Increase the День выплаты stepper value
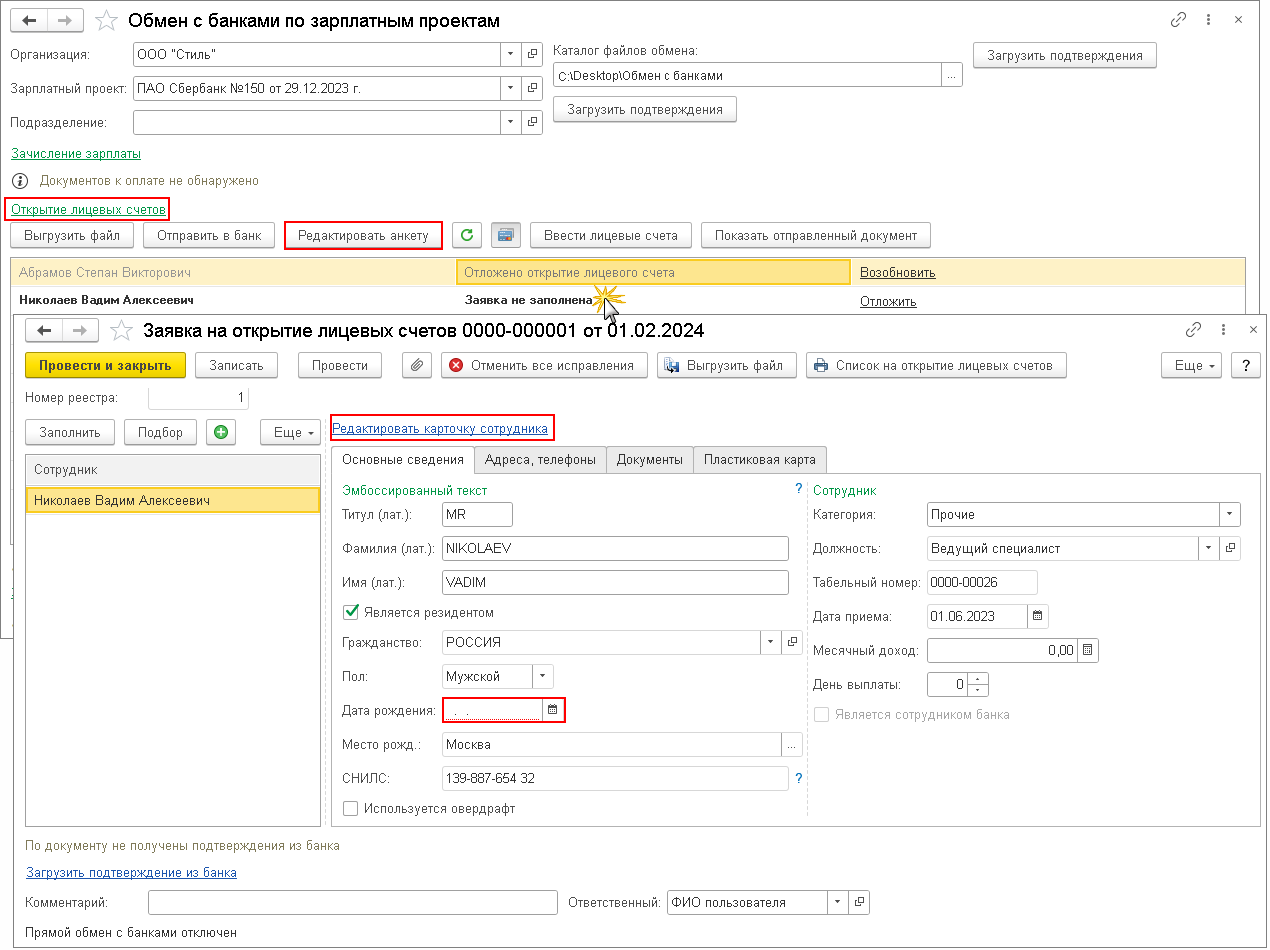 pyautogui.click(x=979, y=679)
